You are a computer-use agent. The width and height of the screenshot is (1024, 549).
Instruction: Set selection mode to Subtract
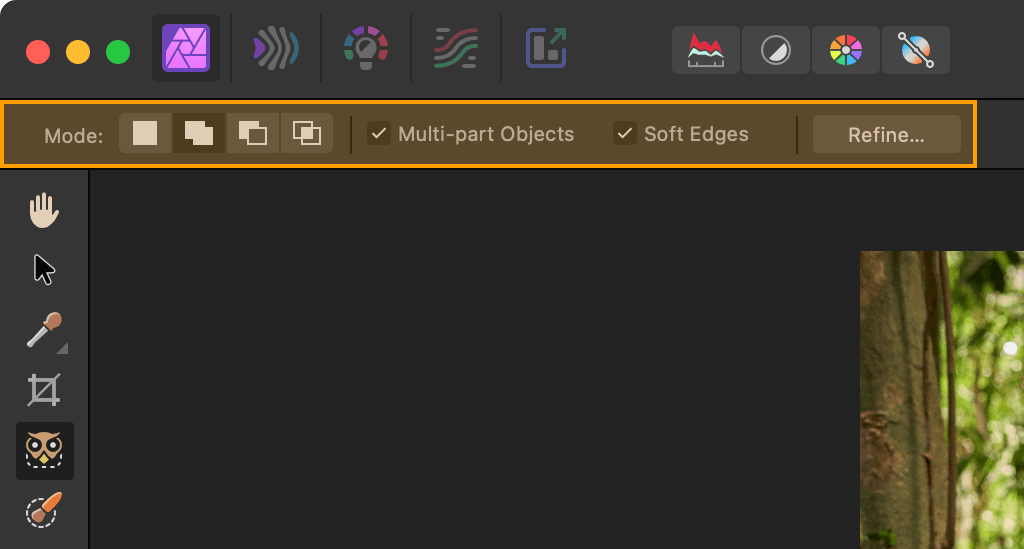[x=253, y=134]
